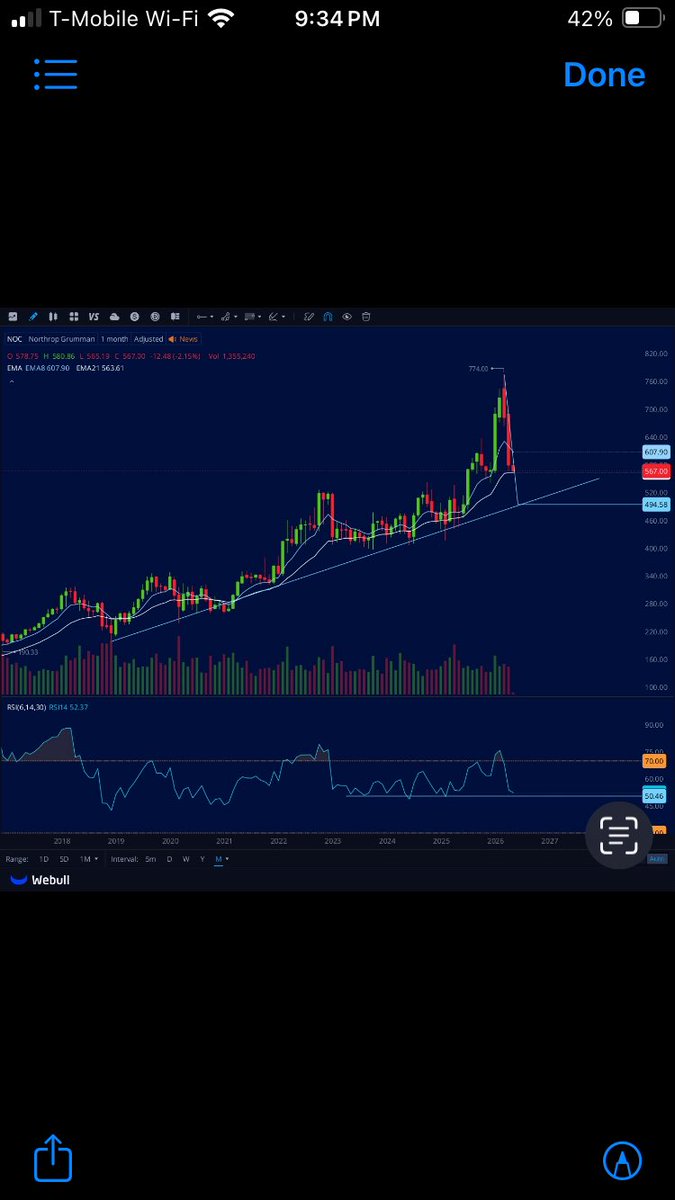Select the W weekly interval

(186, 859)
